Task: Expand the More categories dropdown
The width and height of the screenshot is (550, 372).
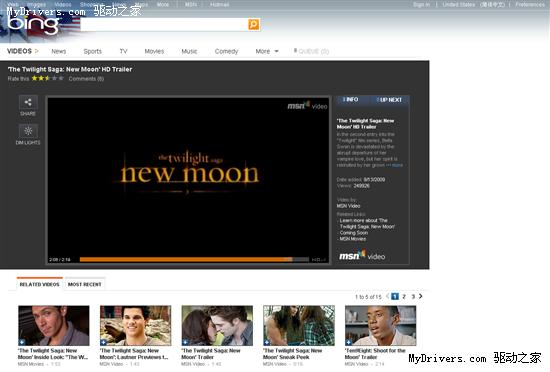Action: [x=267, y=52]
